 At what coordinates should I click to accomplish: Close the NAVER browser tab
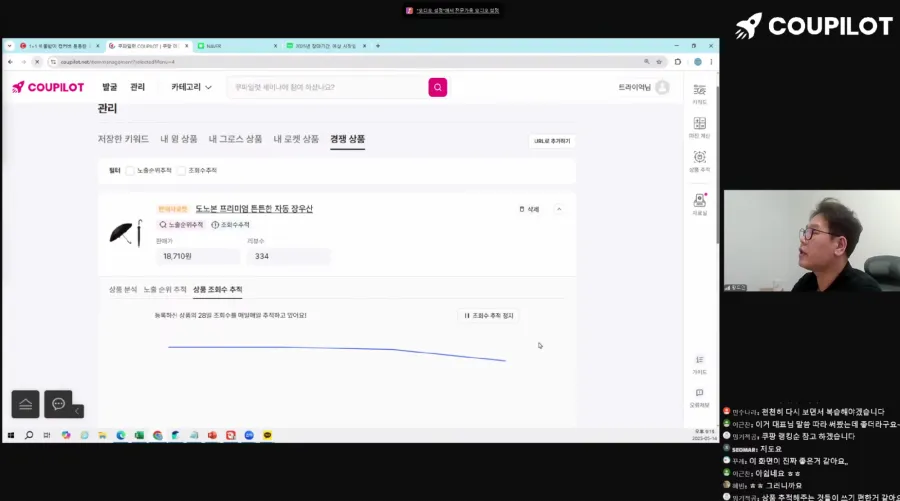point(275,46)
